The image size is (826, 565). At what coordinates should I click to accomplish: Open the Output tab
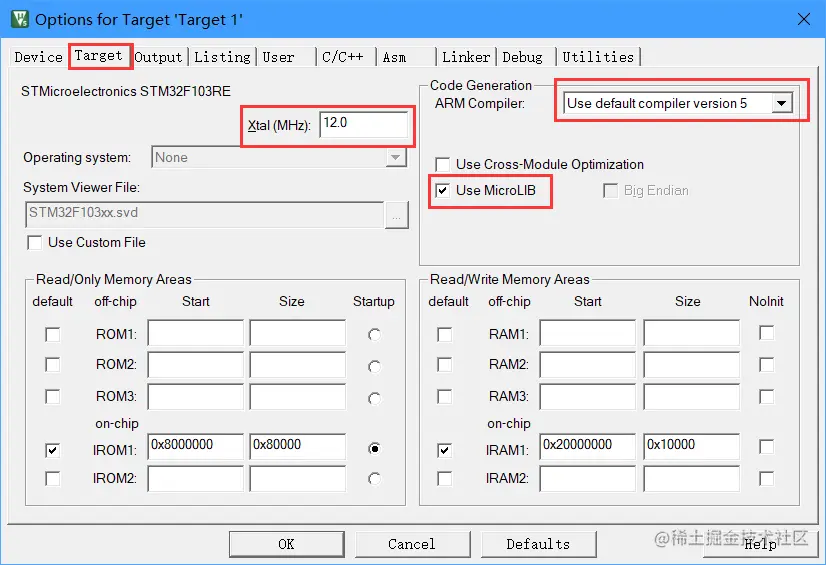pos(158,57)
